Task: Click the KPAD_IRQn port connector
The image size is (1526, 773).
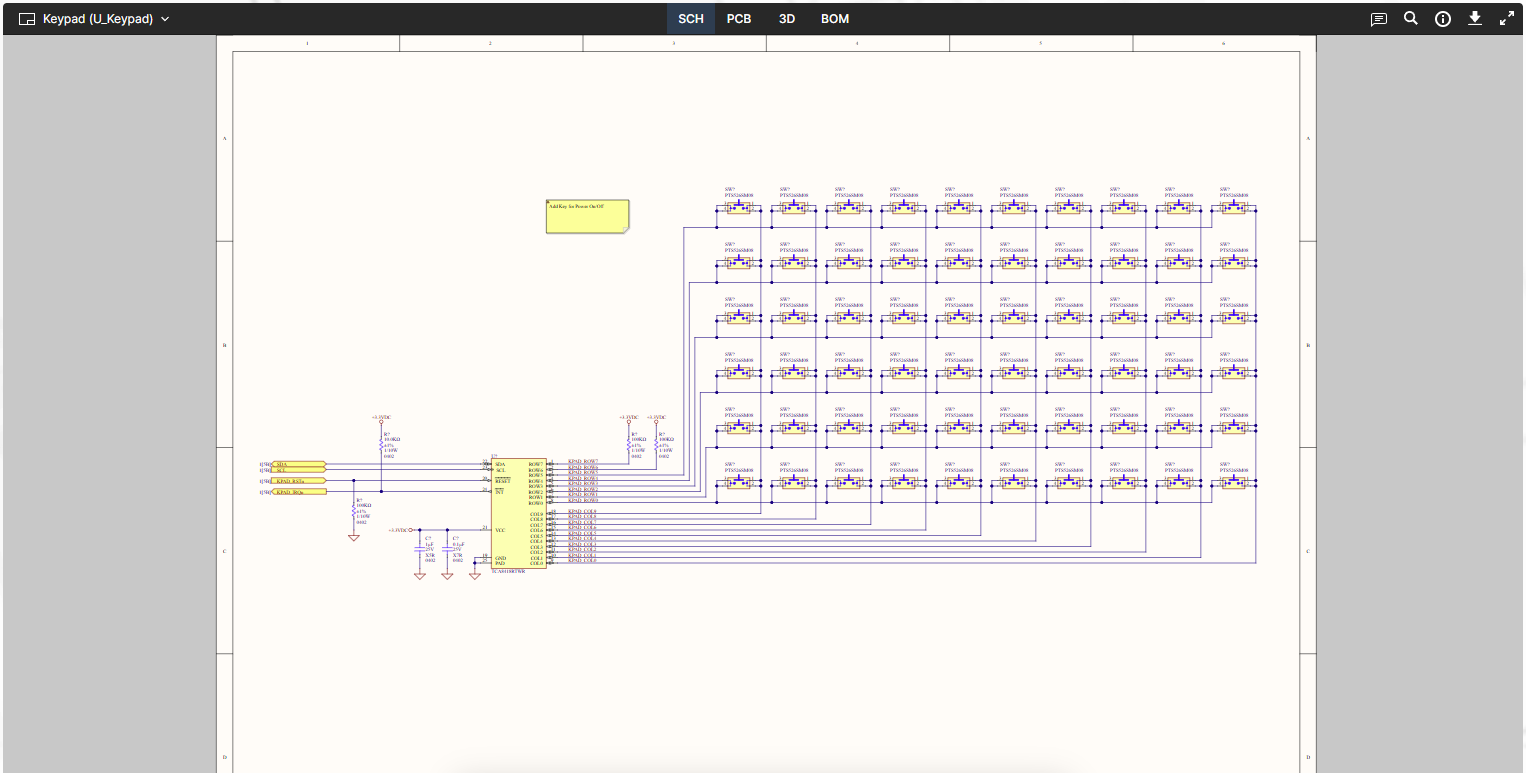Action: click(298, 492)
